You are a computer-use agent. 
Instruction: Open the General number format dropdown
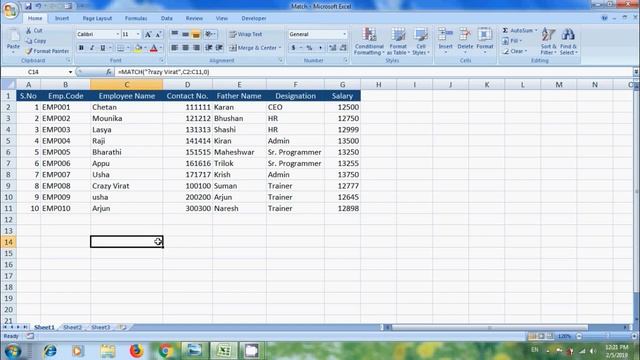point(344,34)
